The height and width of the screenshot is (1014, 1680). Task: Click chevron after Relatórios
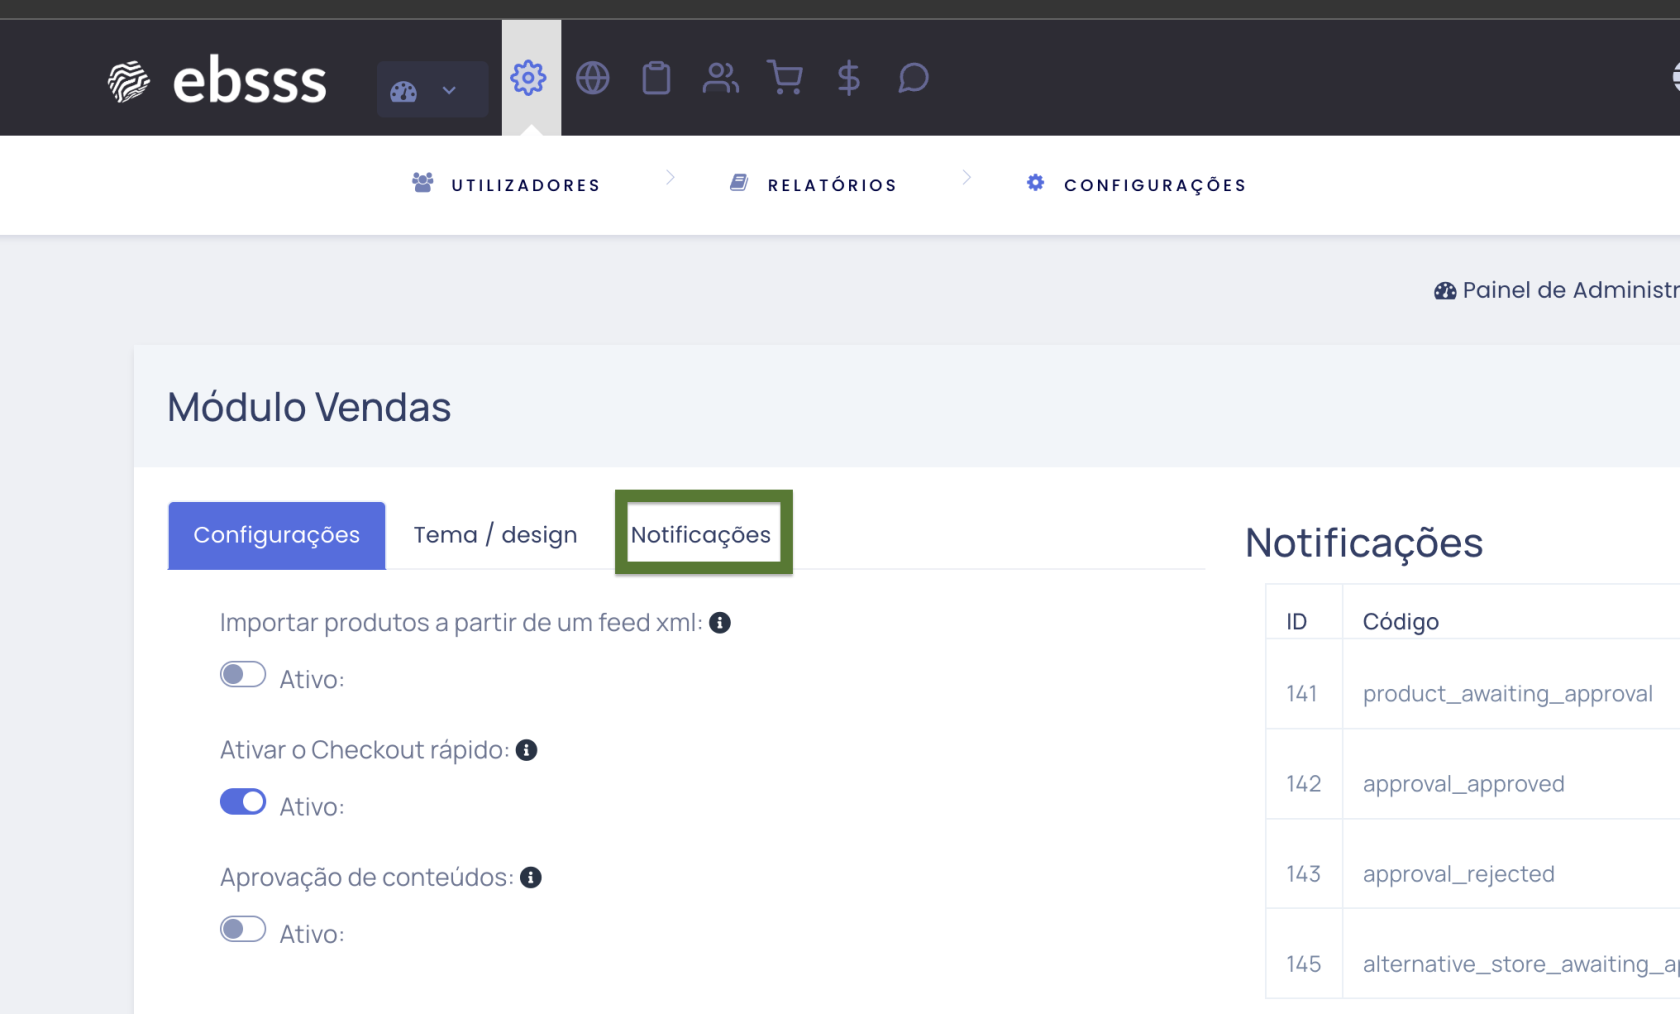pyautogui.click(x=966, y=177)
